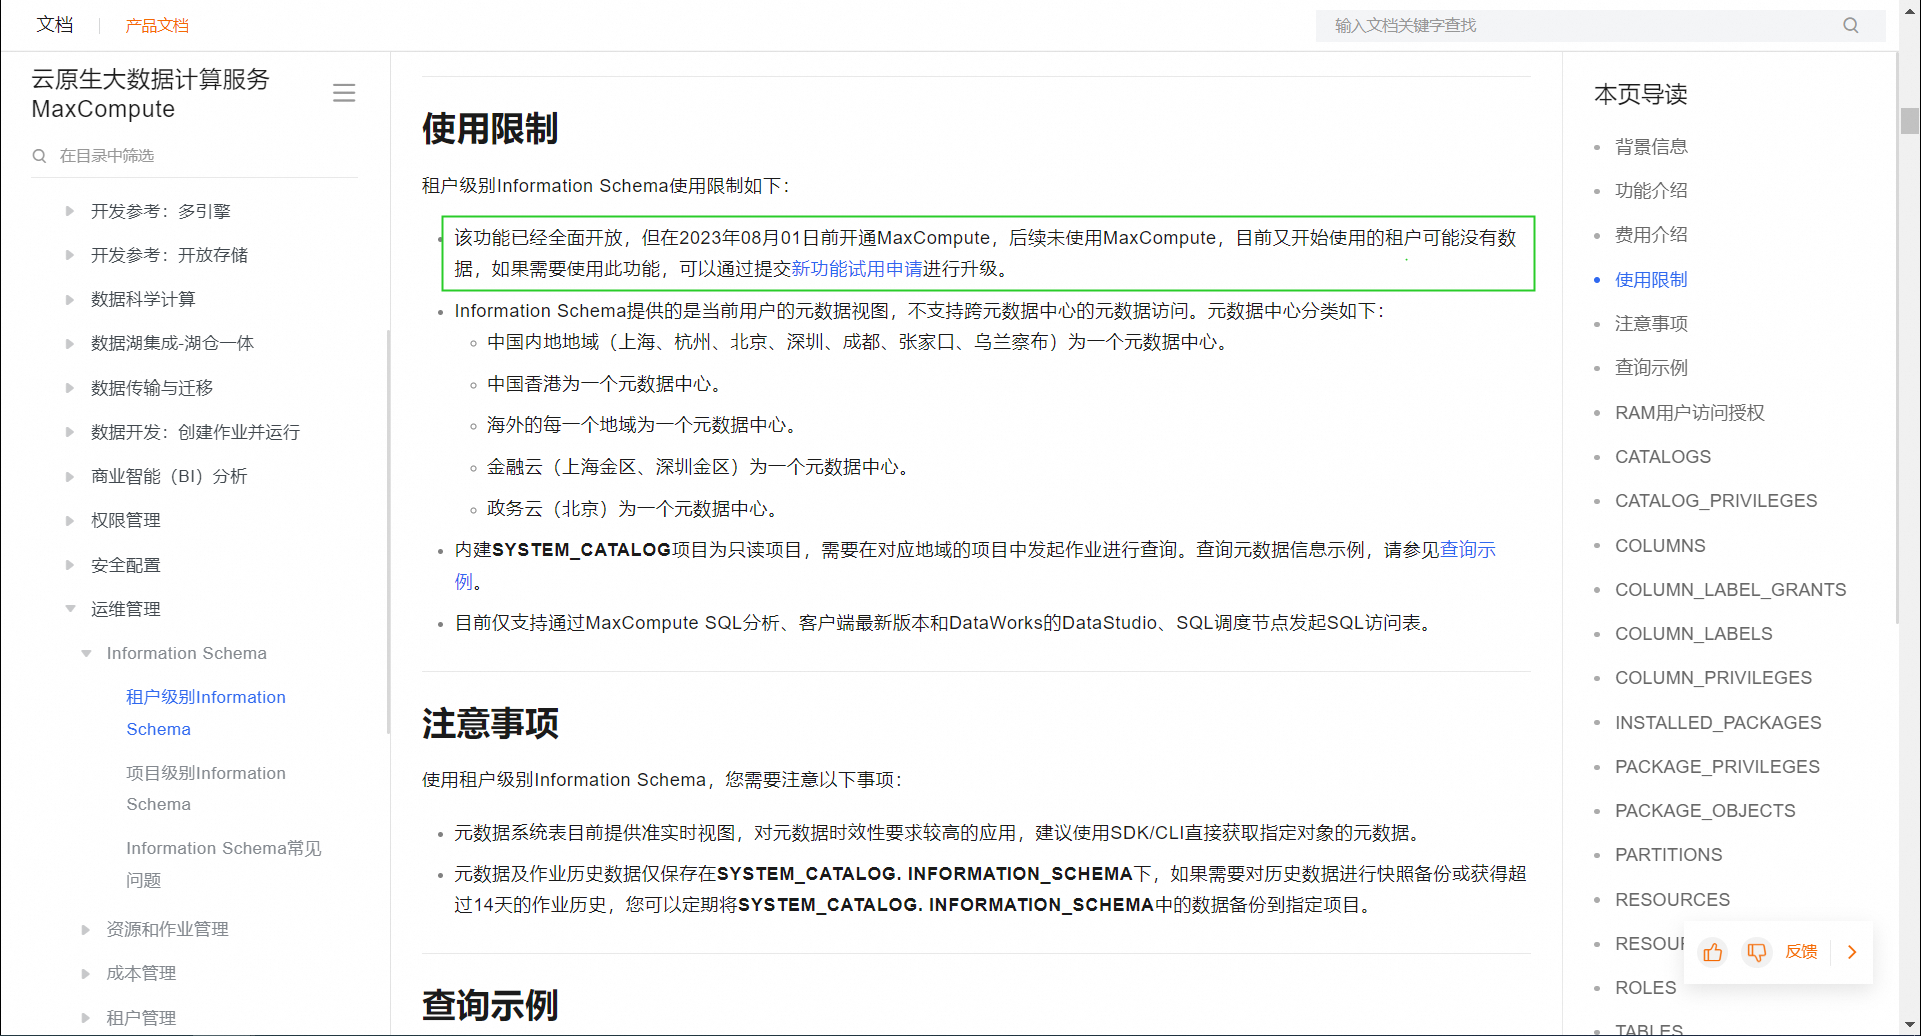Image resolution: width=1921 pixels, height=1036 pixels.
Task: Focus the 输入文档关键字查找 search field
Action: click(1600, 25)
